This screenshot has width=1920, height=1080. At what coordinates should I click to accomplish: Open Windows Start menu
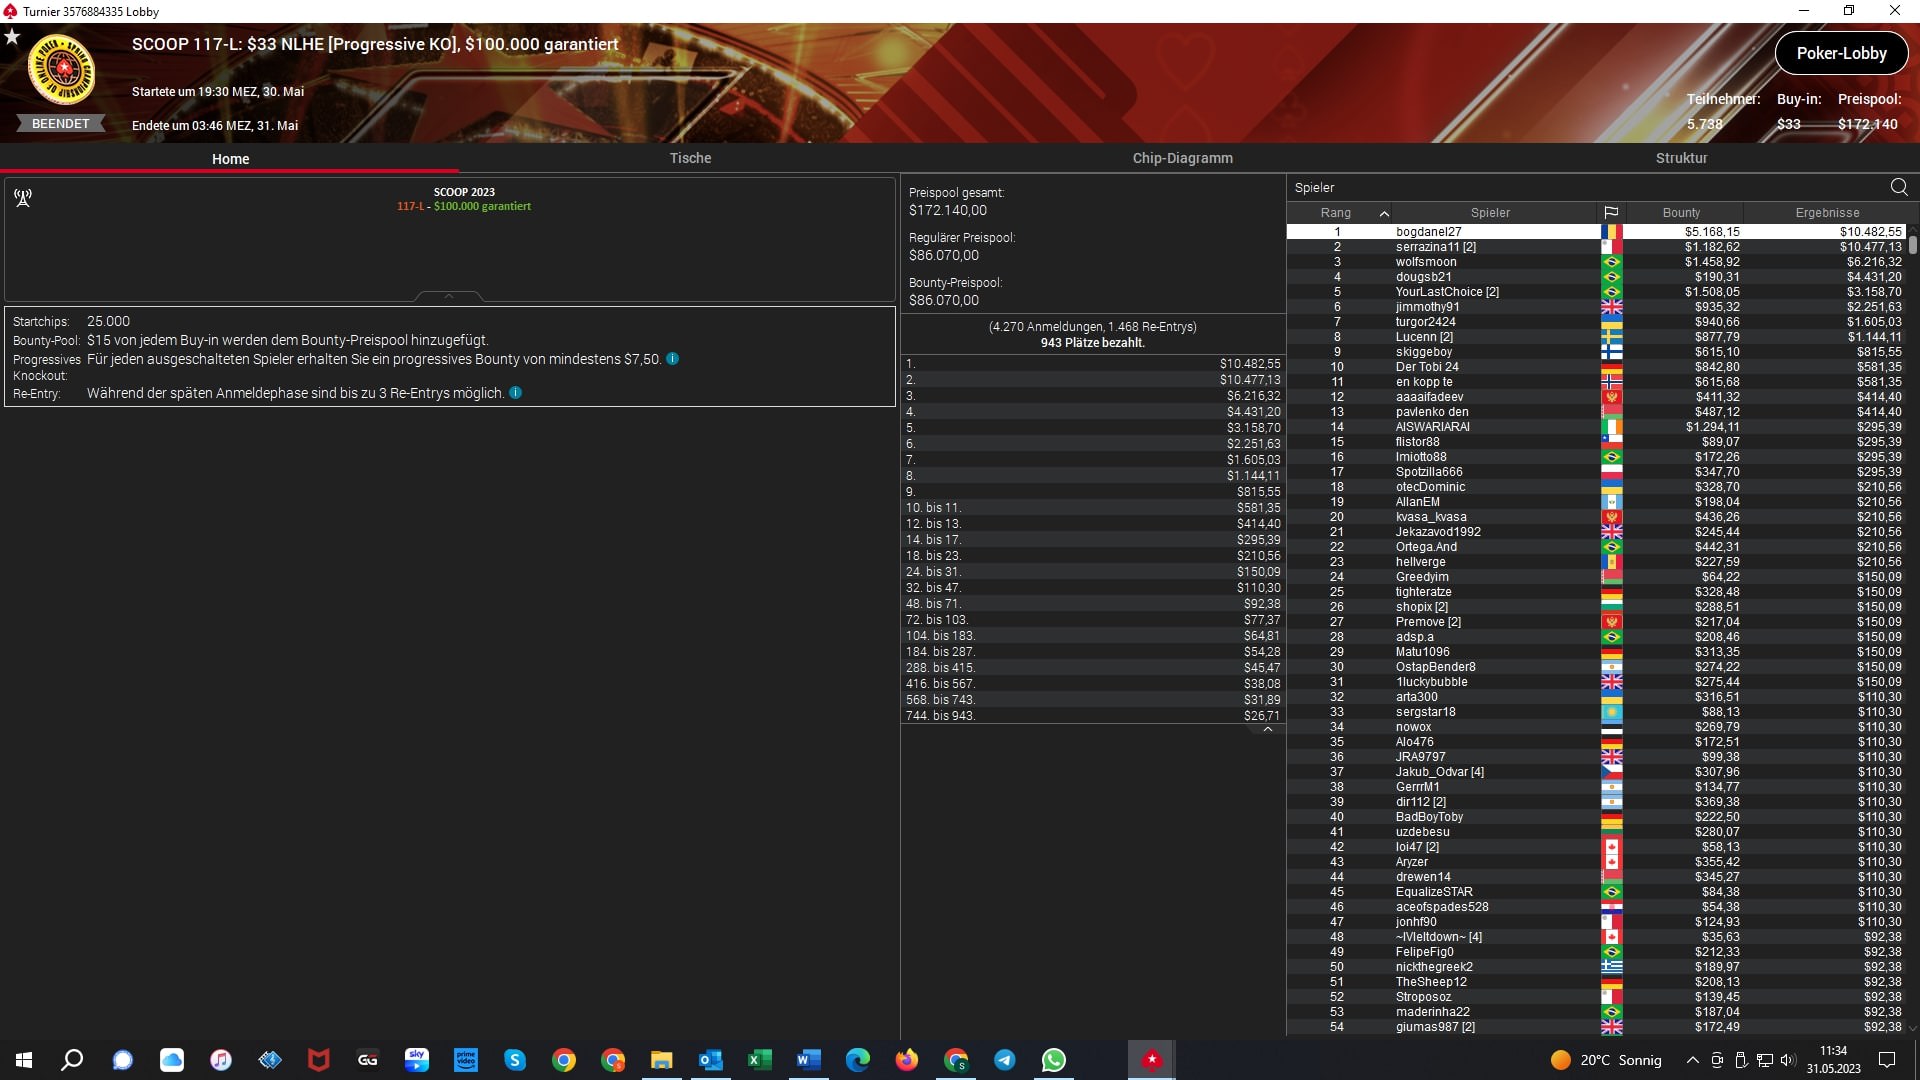tap(24, 1060)
